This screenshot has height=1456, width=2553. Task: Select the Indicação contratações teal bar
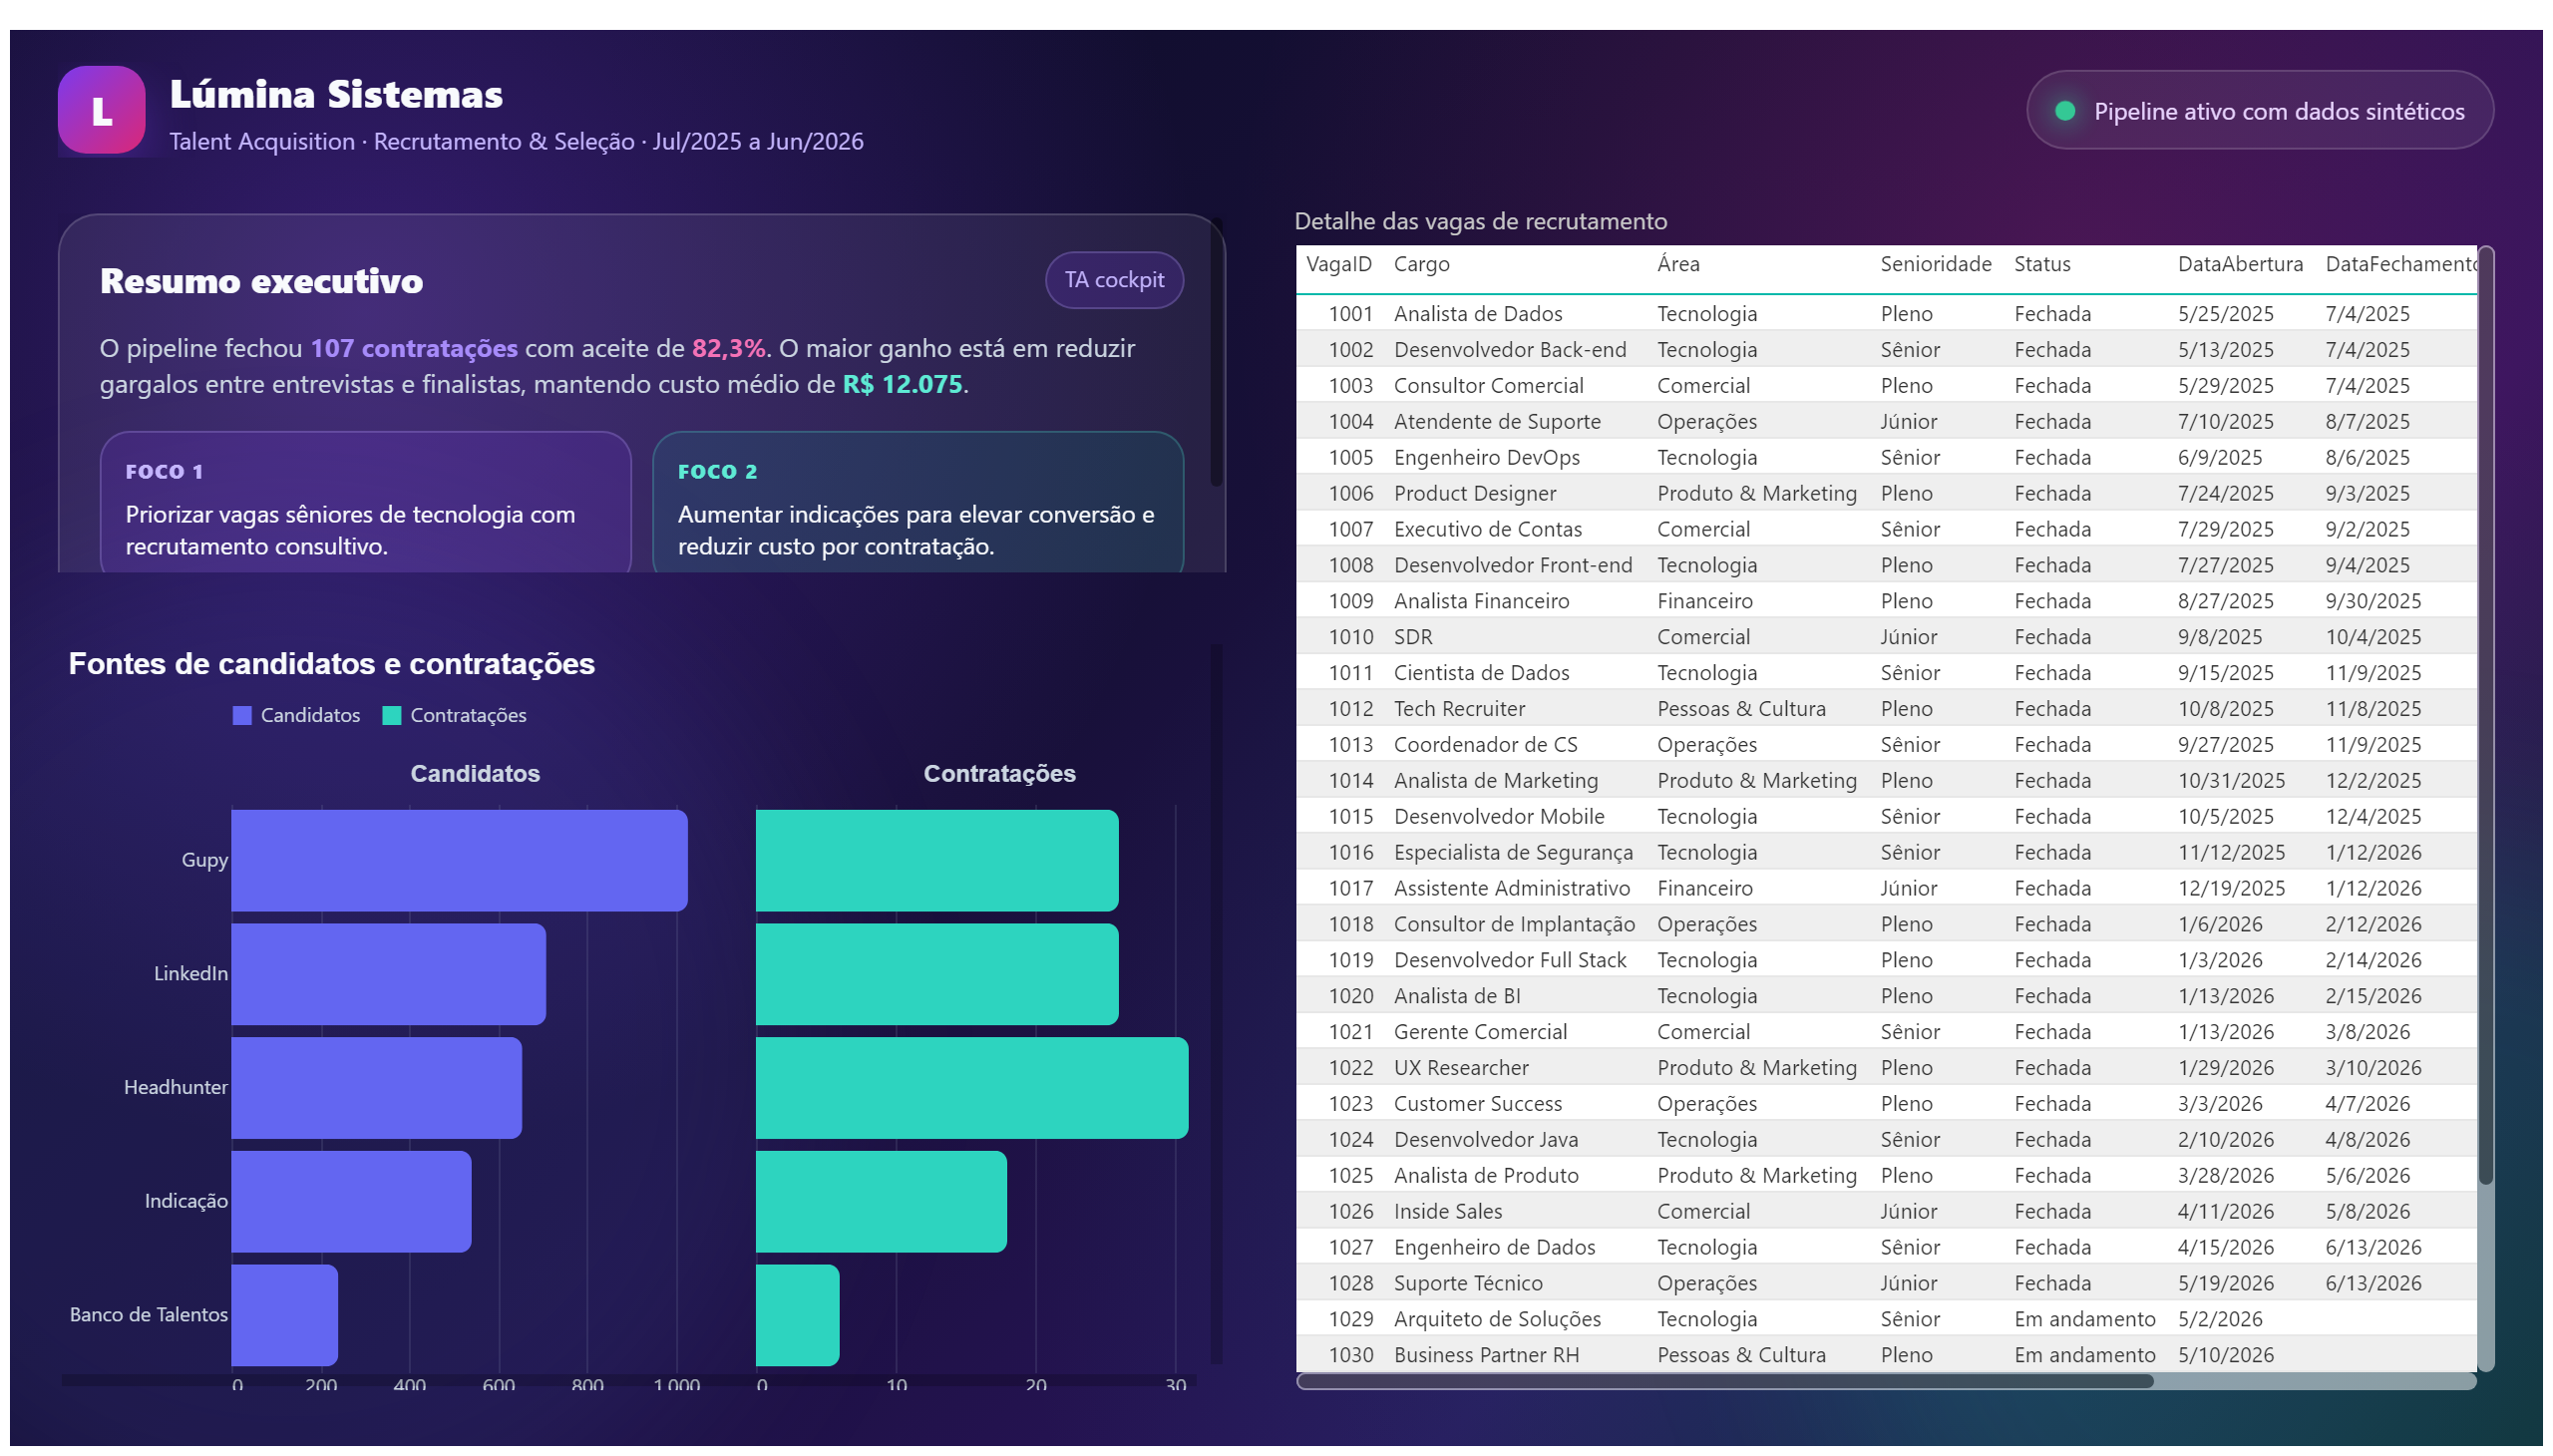point(880,1202)
